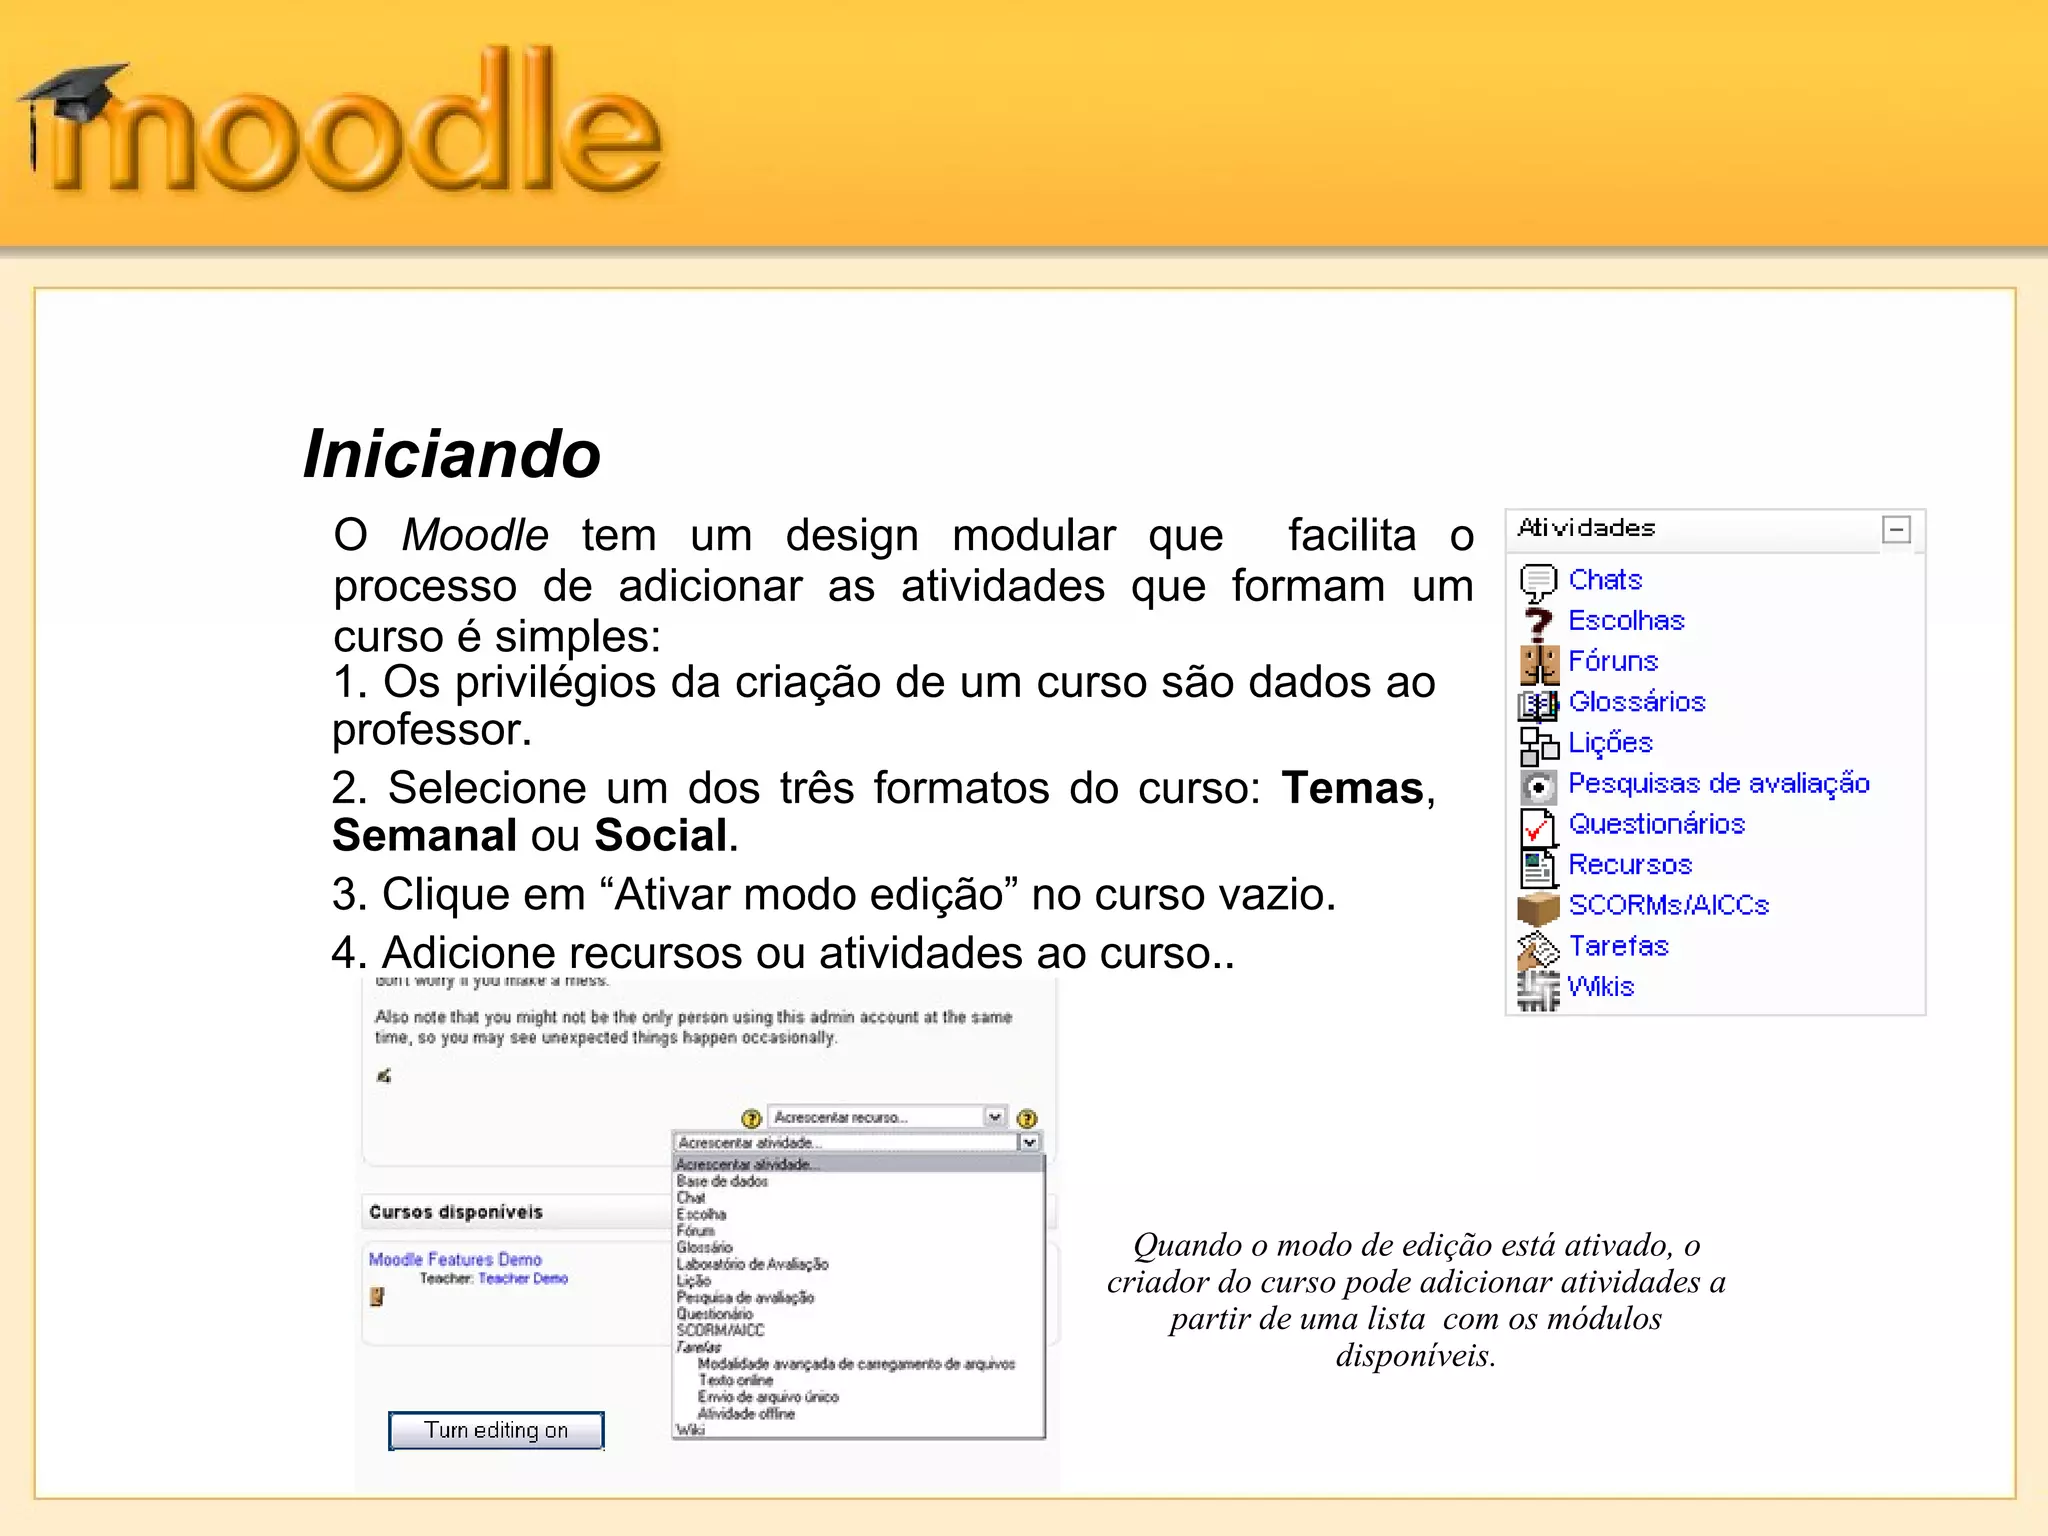The image size is (2048, 1536).
Task: Choose Lição from the activity list
Action: (x=693, y=1280)
